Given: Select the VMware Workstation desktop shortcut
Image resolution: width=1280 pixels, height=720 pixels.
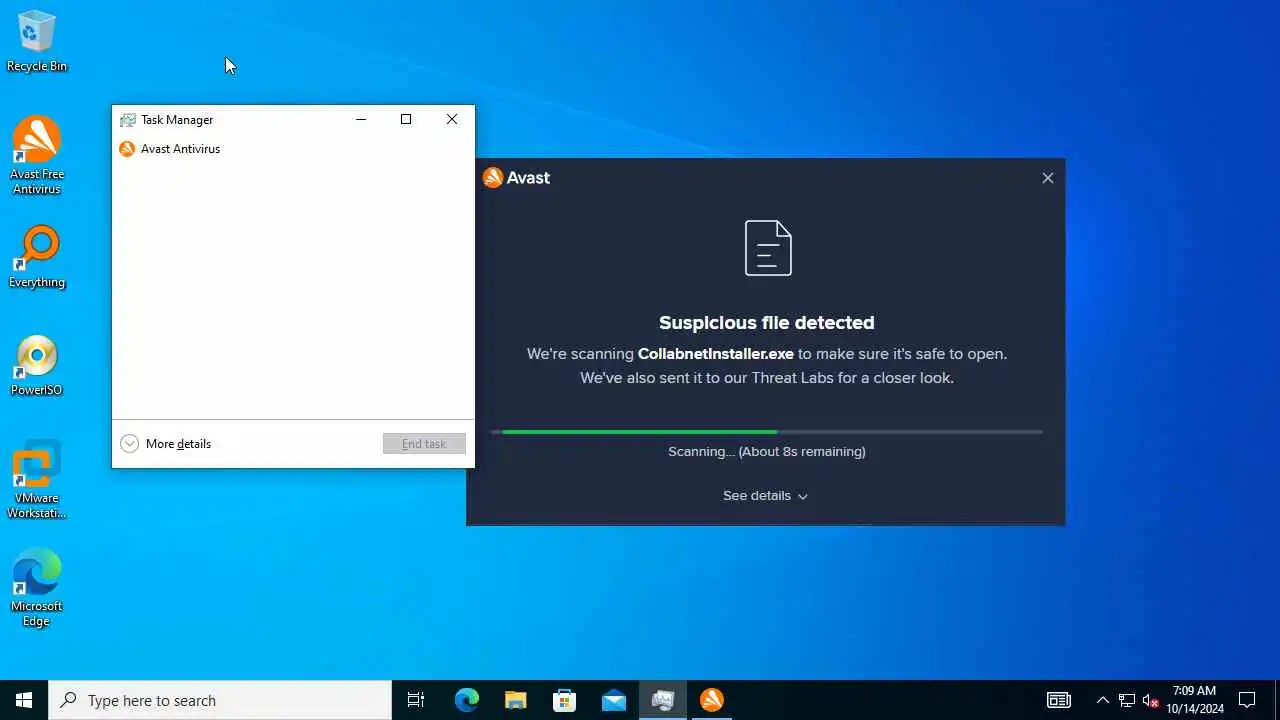Looking at the screenshot, I should [37, 480].
